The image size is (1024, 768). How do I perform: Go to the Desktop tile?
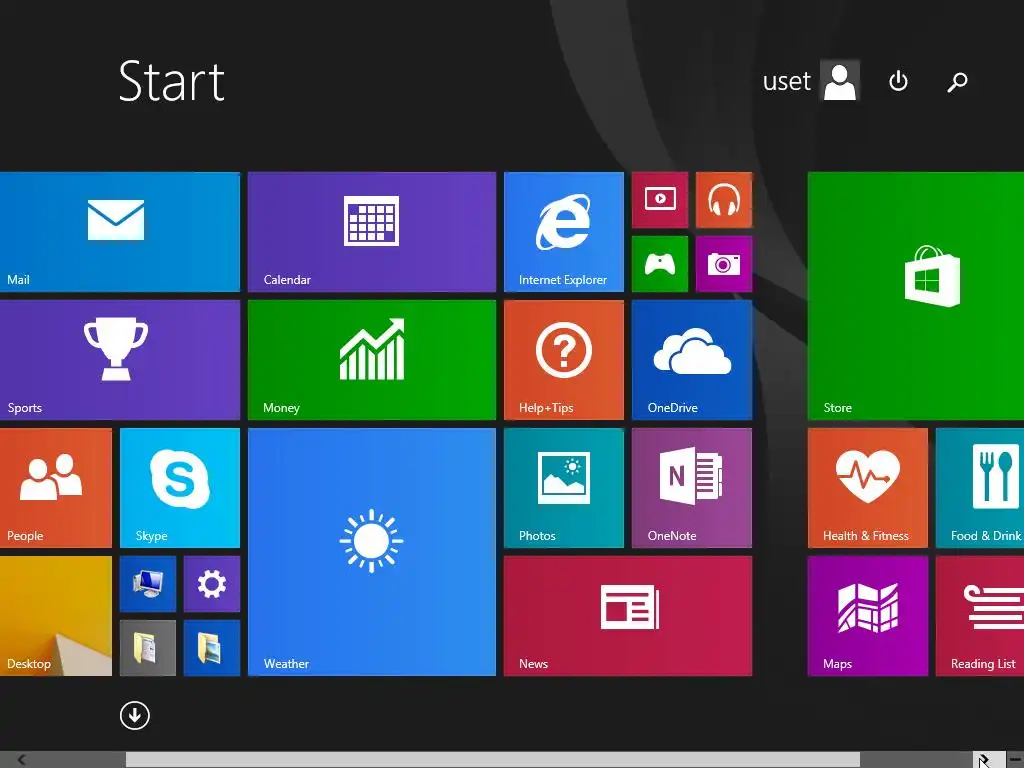56,616
